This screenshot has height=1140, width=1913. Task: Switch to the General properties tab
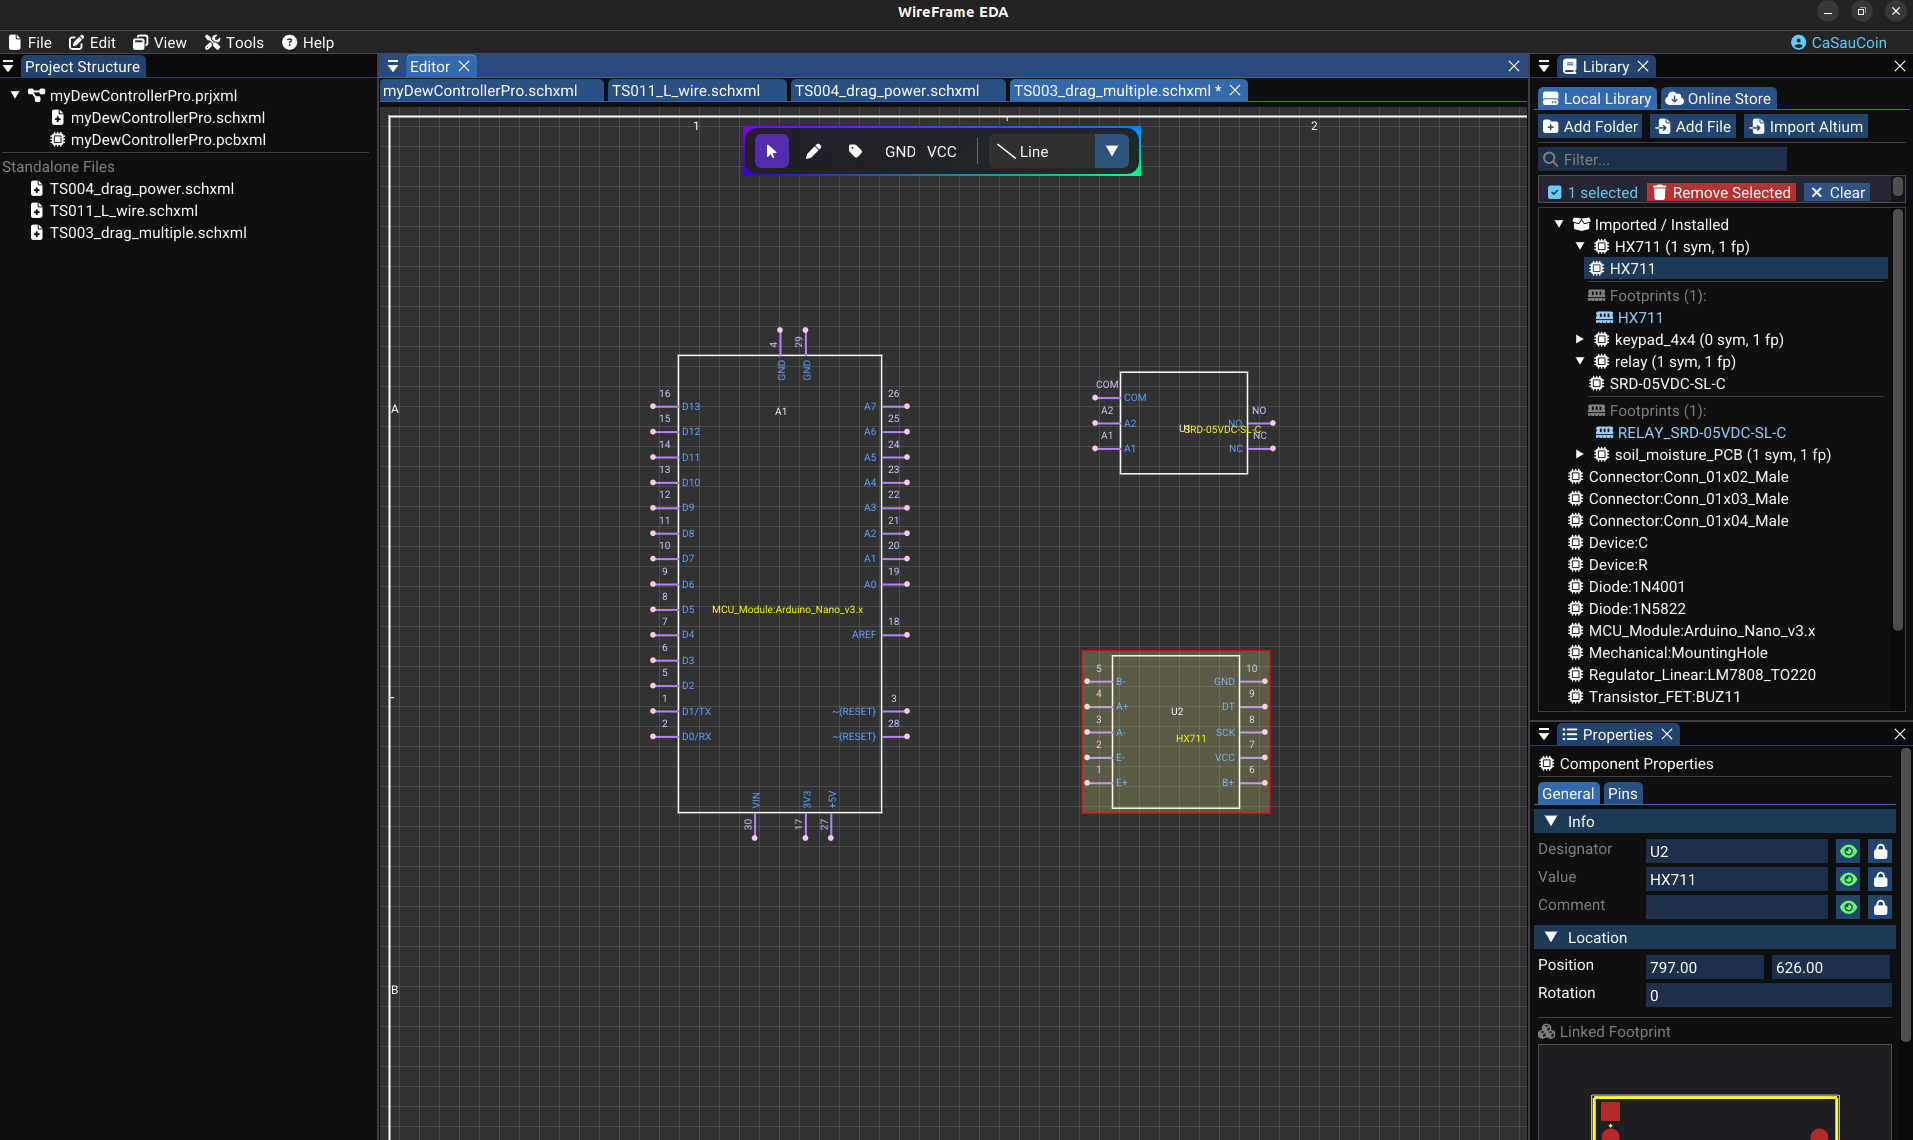click(1568, 793)
